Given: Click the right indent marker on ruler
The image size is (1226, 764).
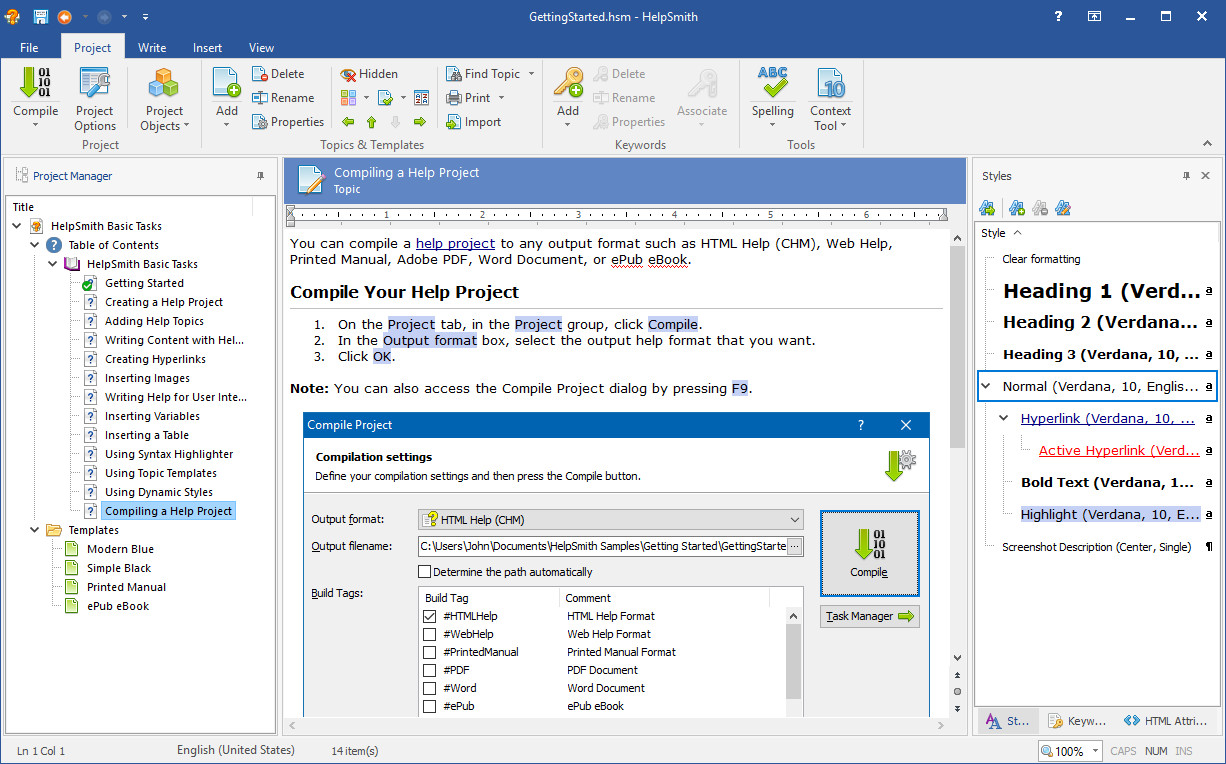Looking at the screenshot, I should click(x=942, y=214).
